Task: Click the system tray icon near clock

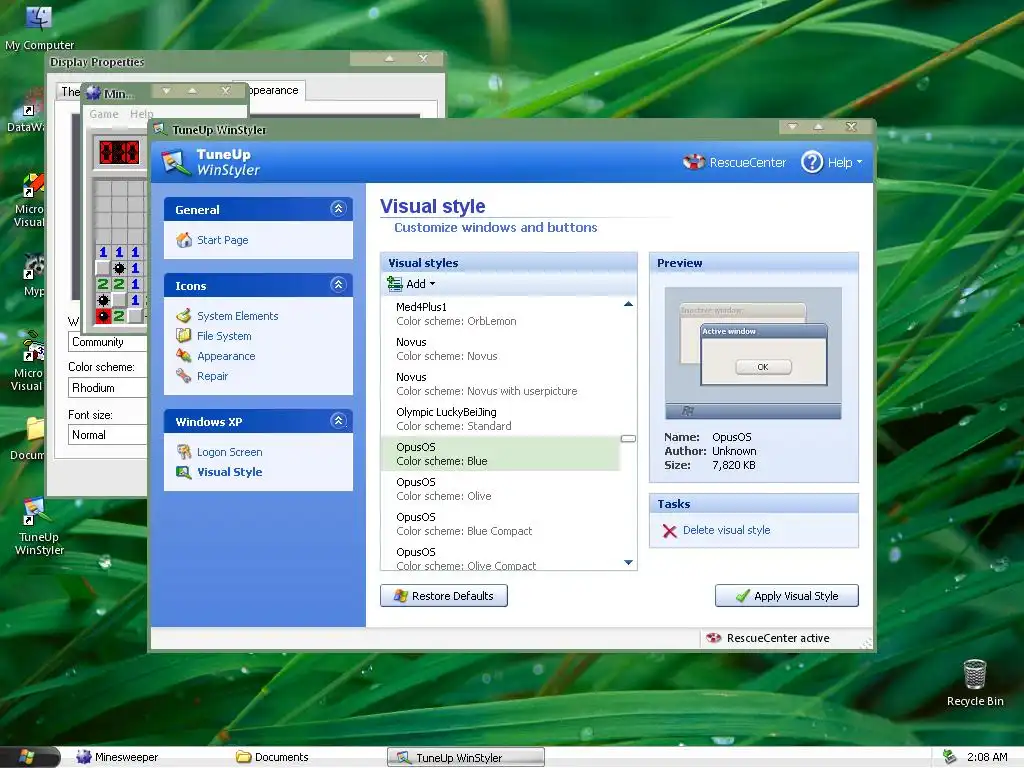Action: tap(950, 757)
